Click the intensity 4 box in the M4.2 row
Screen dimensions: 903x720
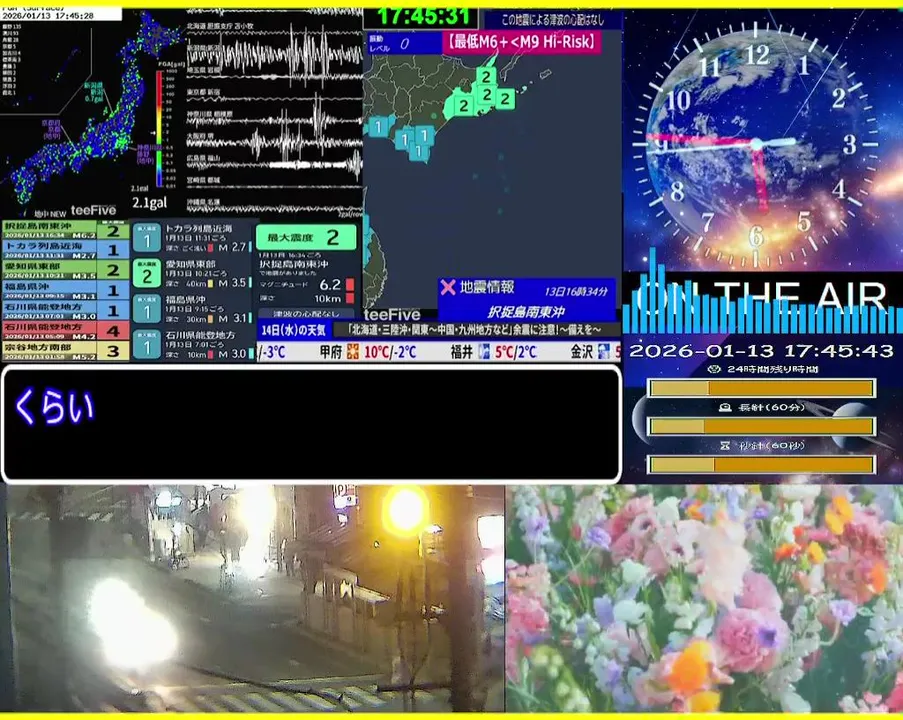point(113,331)
